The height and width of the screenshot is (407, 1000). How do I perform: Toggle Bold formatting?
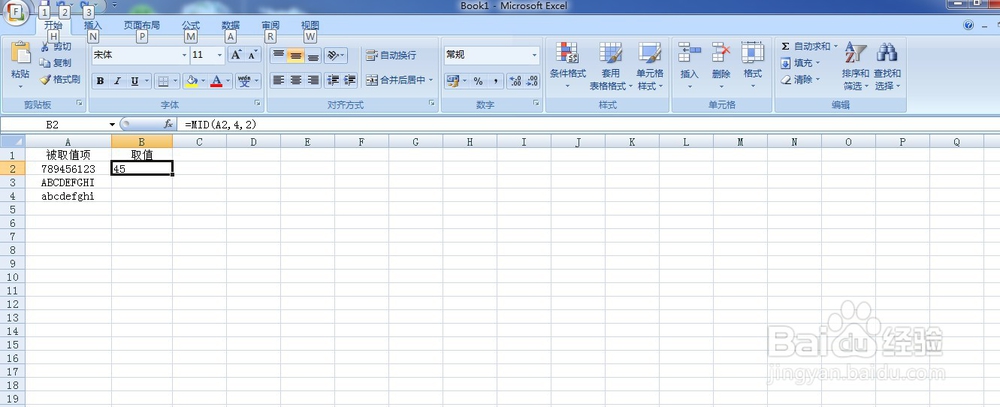point(100,81)
